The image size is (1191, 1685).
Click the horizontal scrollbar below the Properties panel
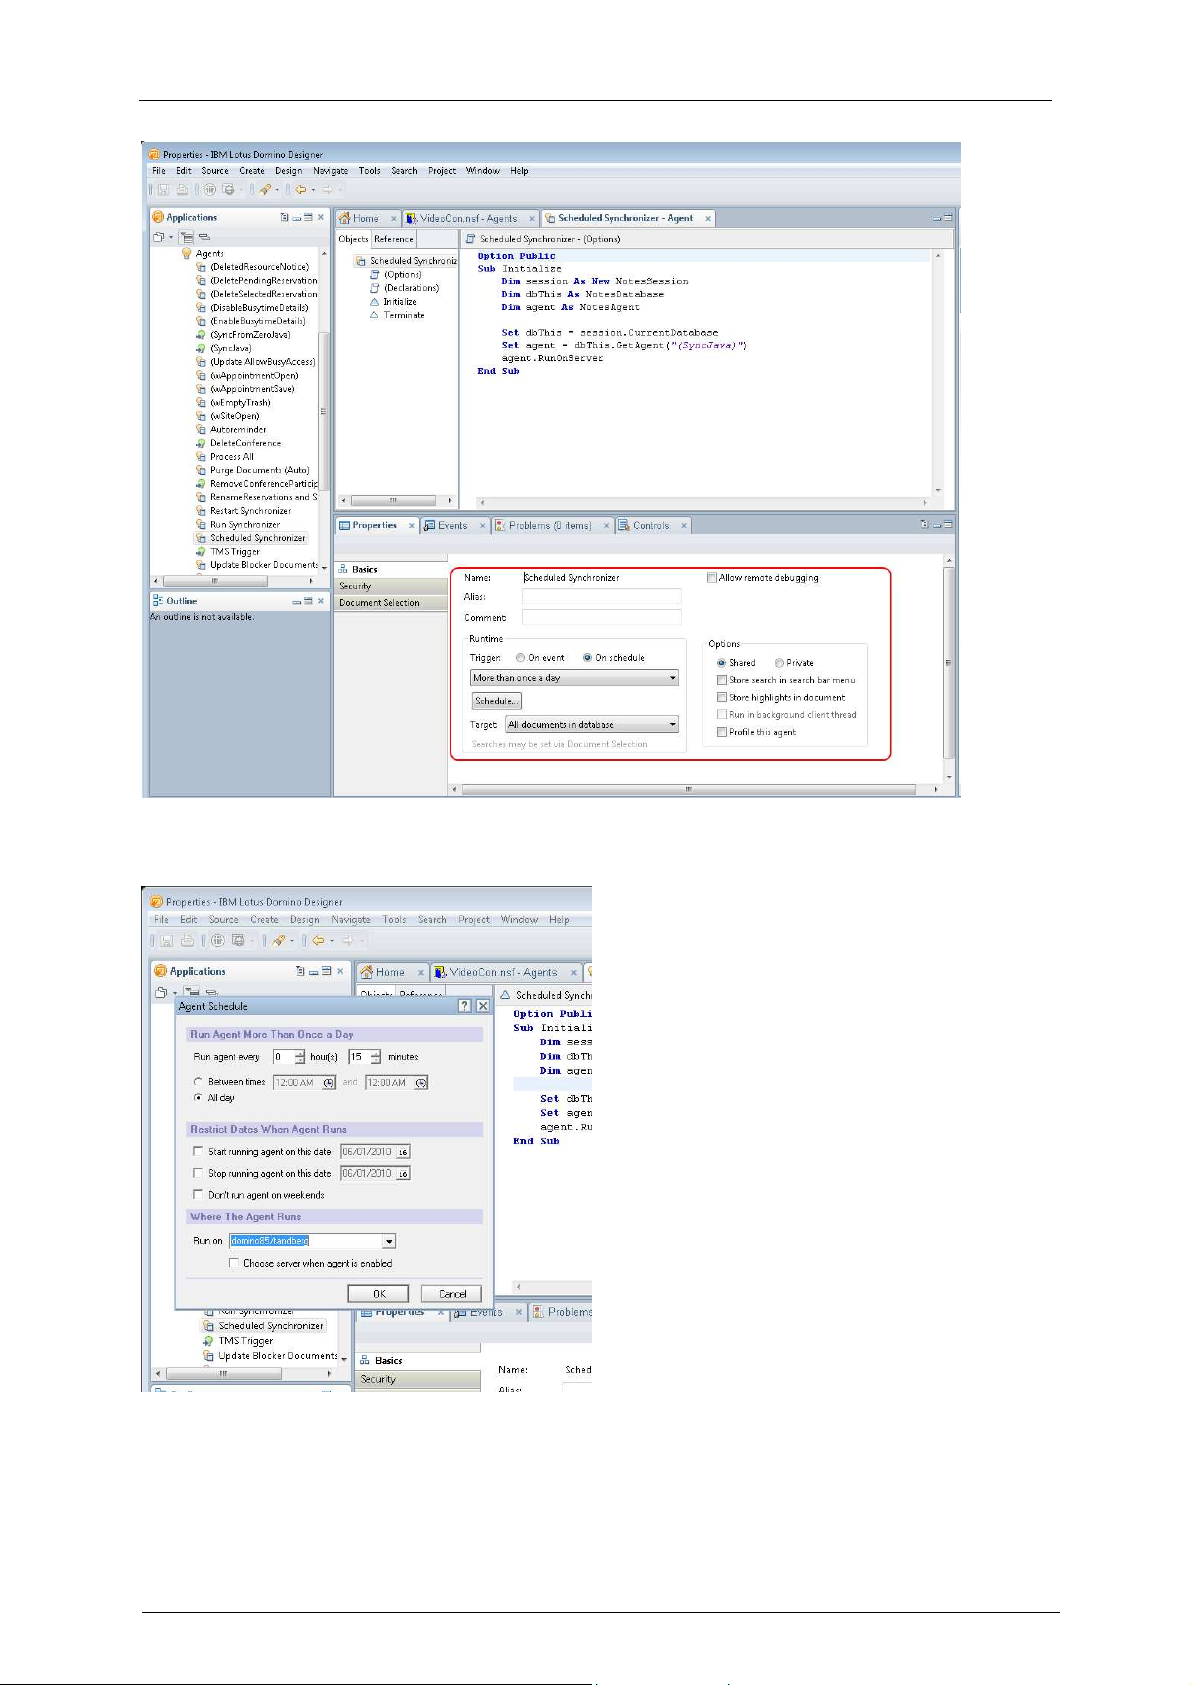pos(696,790)
